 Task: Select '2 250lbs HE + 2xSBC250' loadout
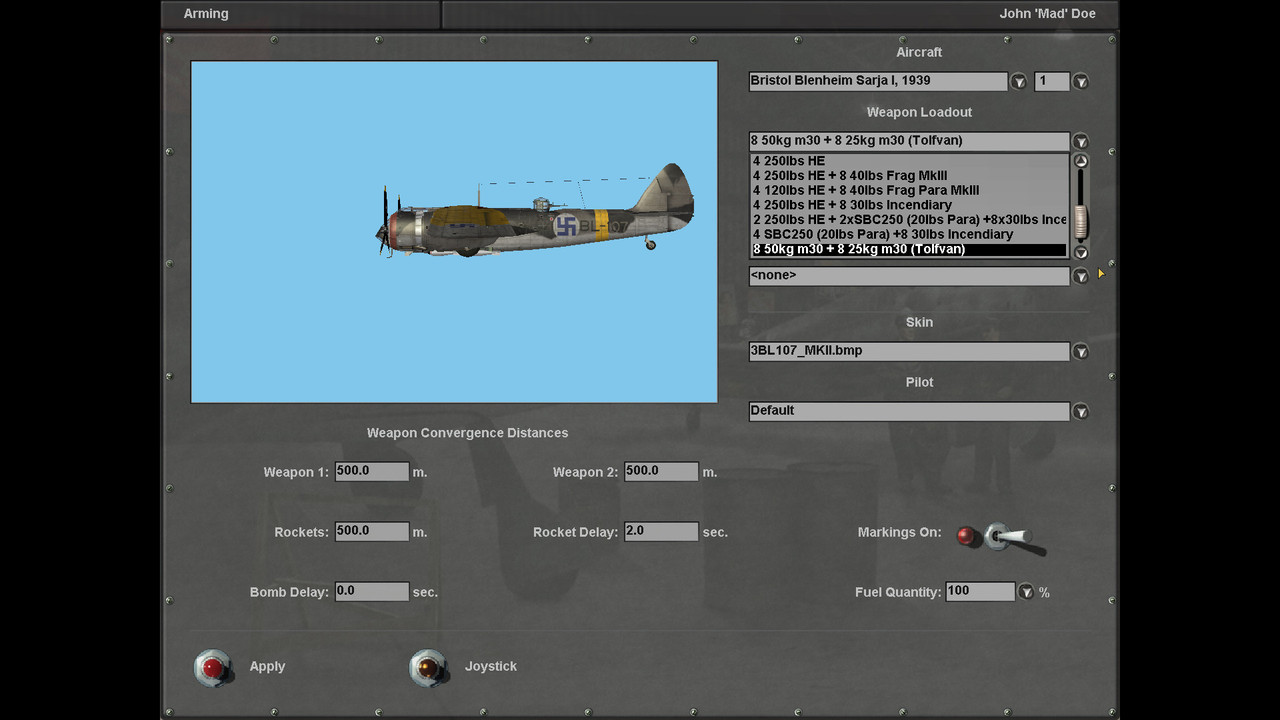910,220
